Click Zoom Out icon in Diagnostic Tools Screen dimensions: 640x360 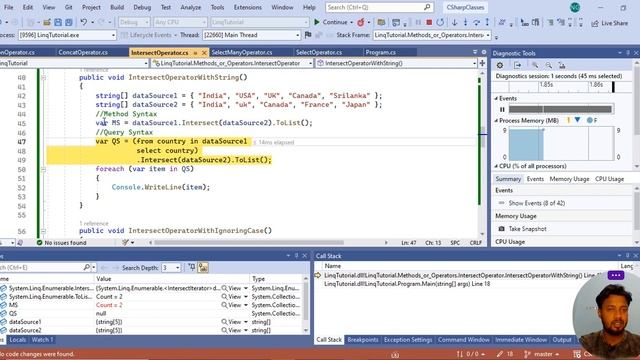click(x=549, y=65)
